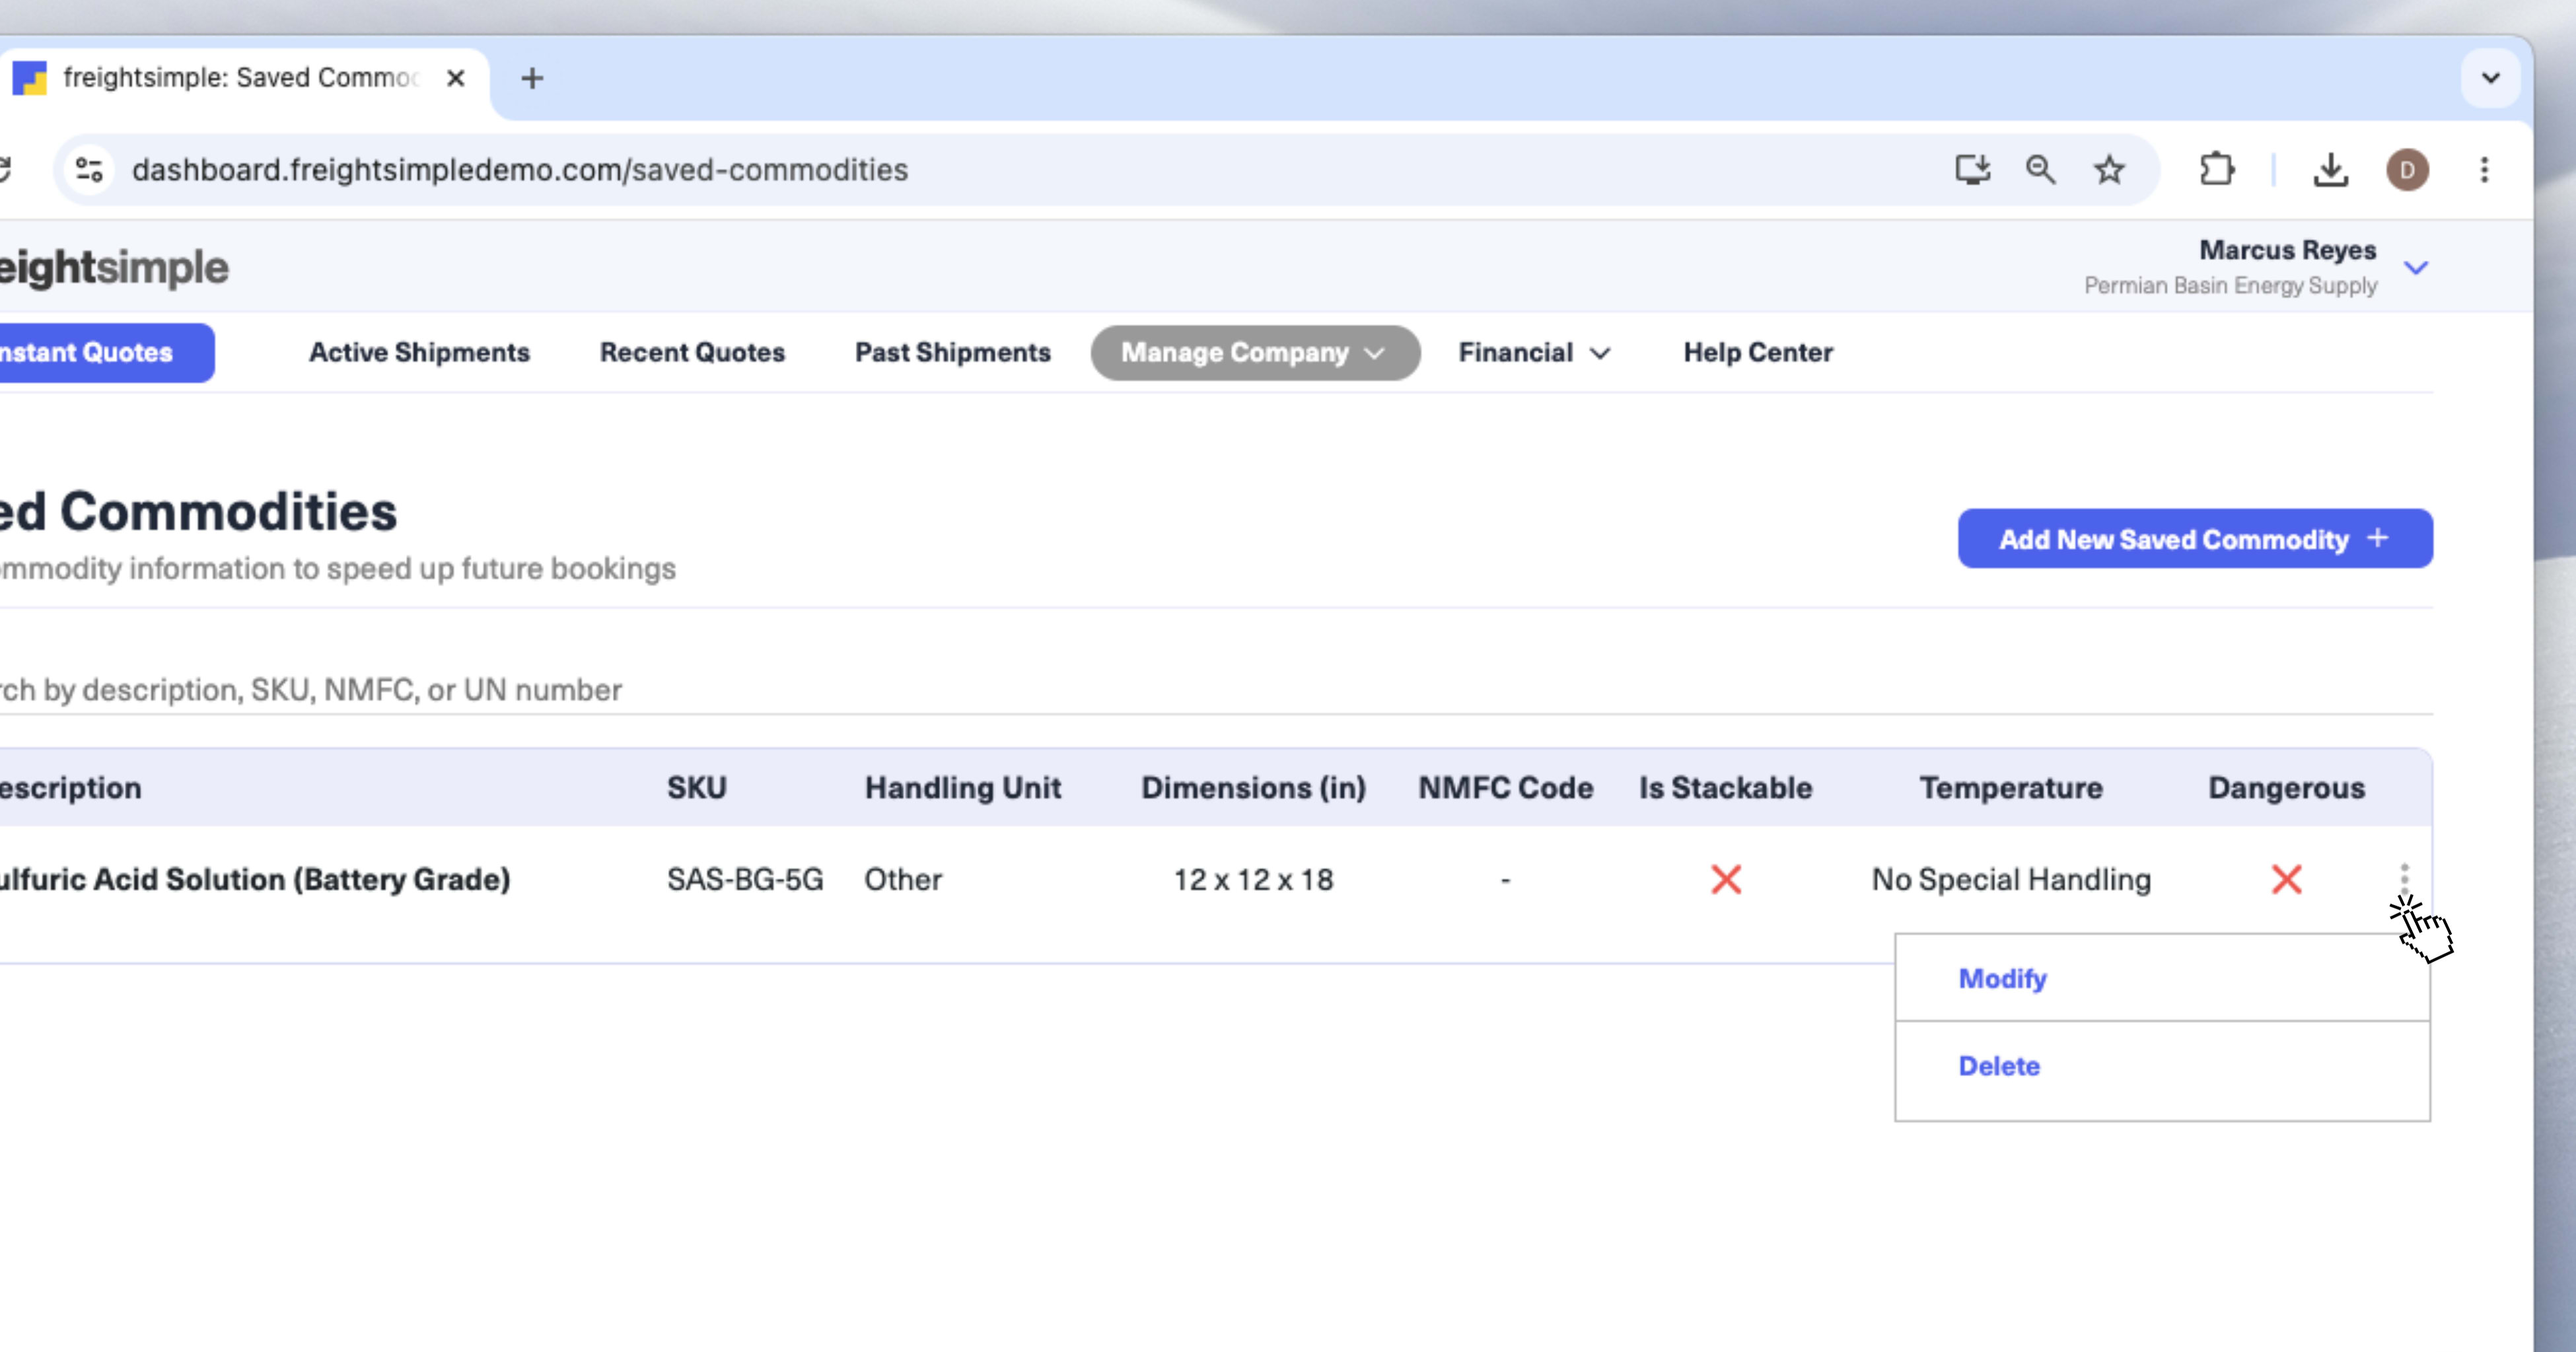Bookmark this page with the star

tap(2109, 170)
